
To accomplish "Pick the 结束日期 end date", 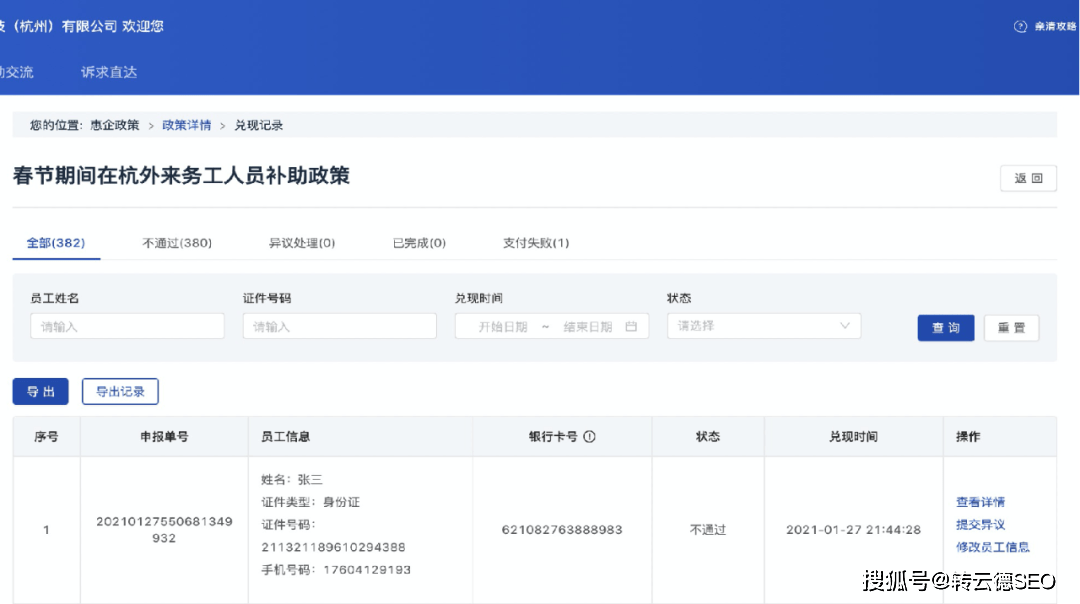I will (x=588, y=326).
